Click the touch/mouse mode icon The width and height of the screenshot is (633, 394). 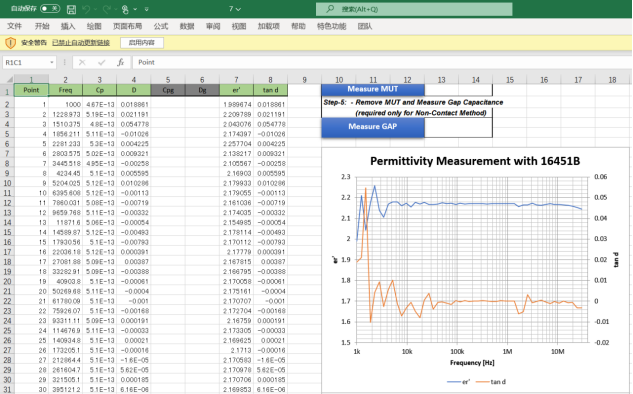(125, 9)
